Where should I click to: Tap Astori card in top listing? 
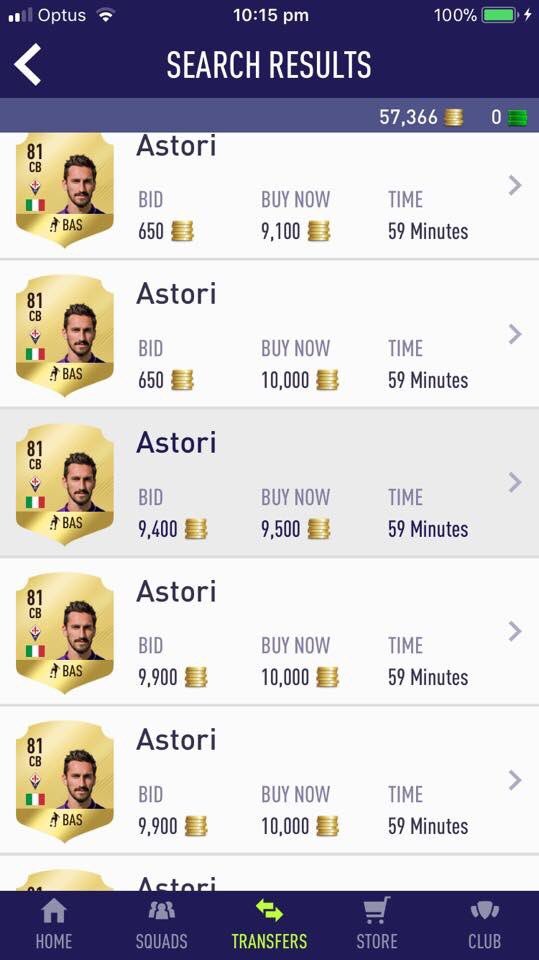tap(65, 190)
